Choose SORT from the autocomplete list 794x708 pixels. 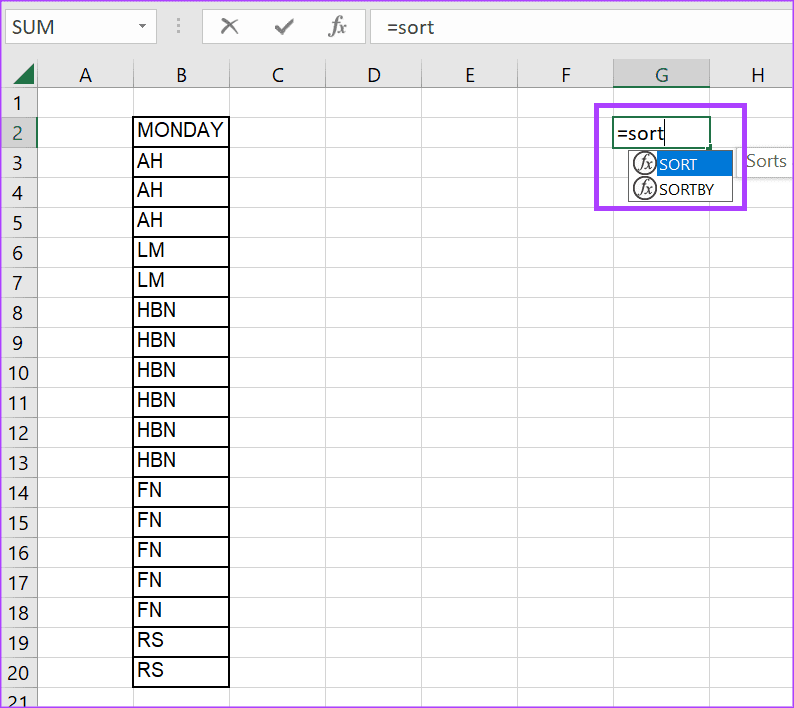click(678, 165)
